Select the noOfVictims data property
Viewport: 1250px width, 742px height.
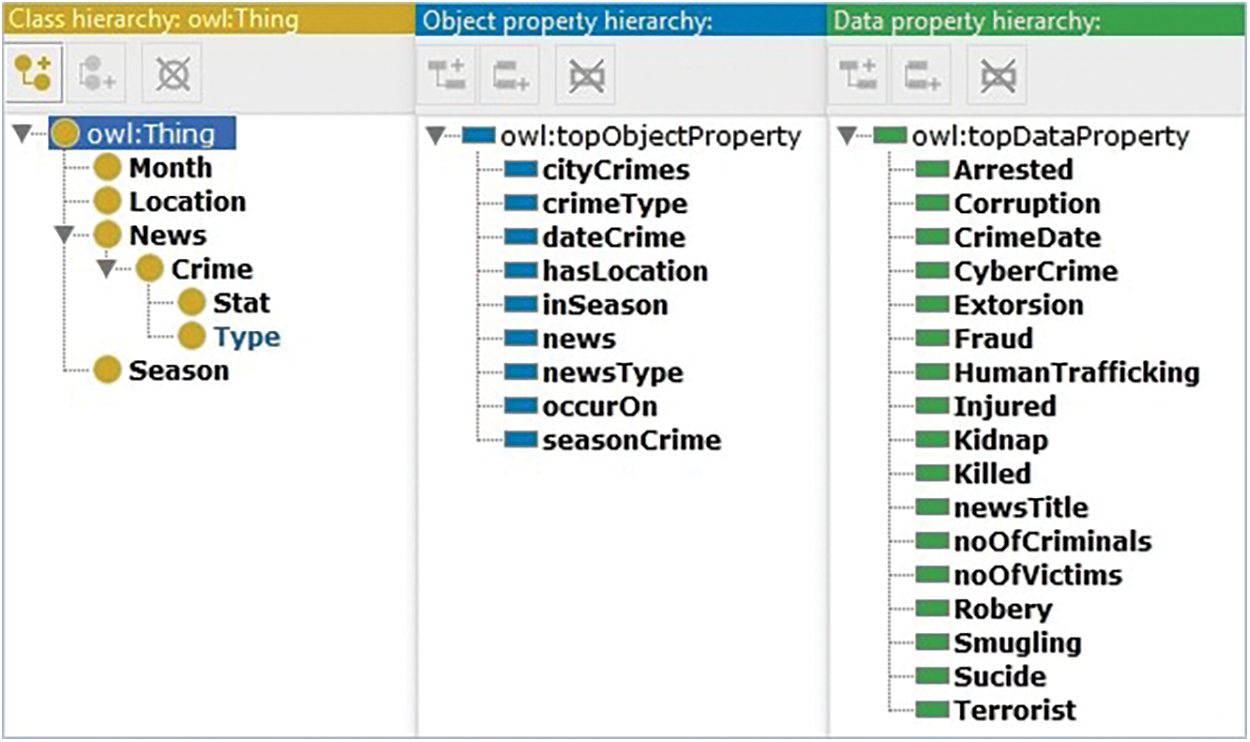click(x=1037, y=576)
